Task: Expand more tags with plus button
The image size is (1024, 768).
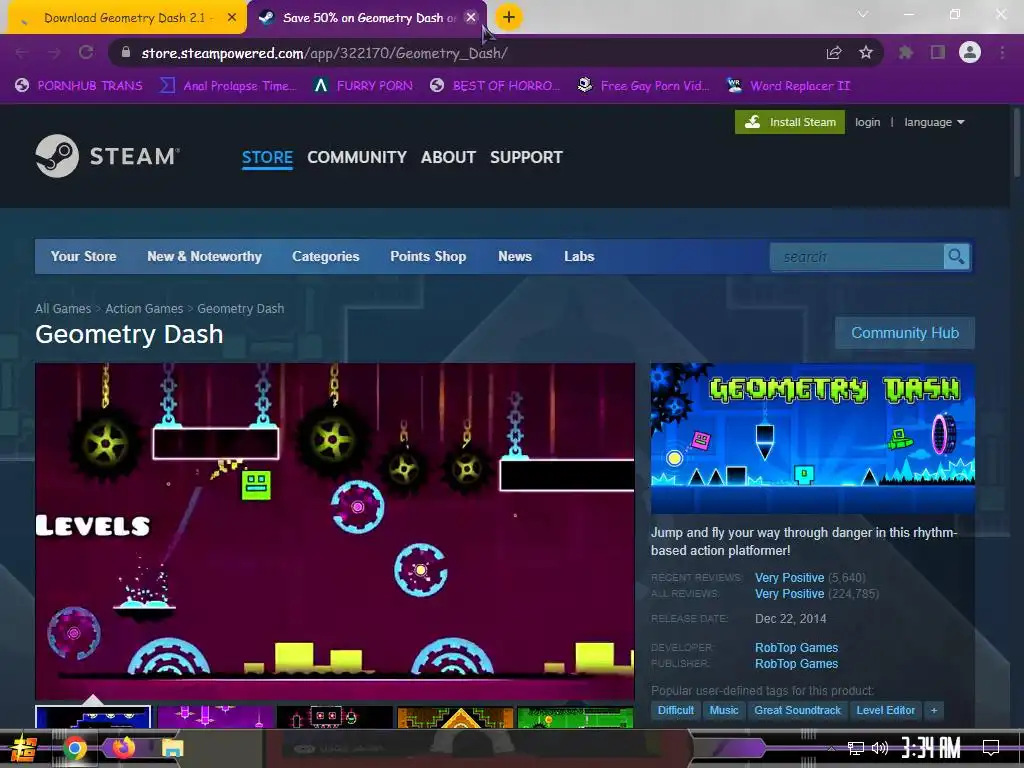Action: click(x=934, y=710)
